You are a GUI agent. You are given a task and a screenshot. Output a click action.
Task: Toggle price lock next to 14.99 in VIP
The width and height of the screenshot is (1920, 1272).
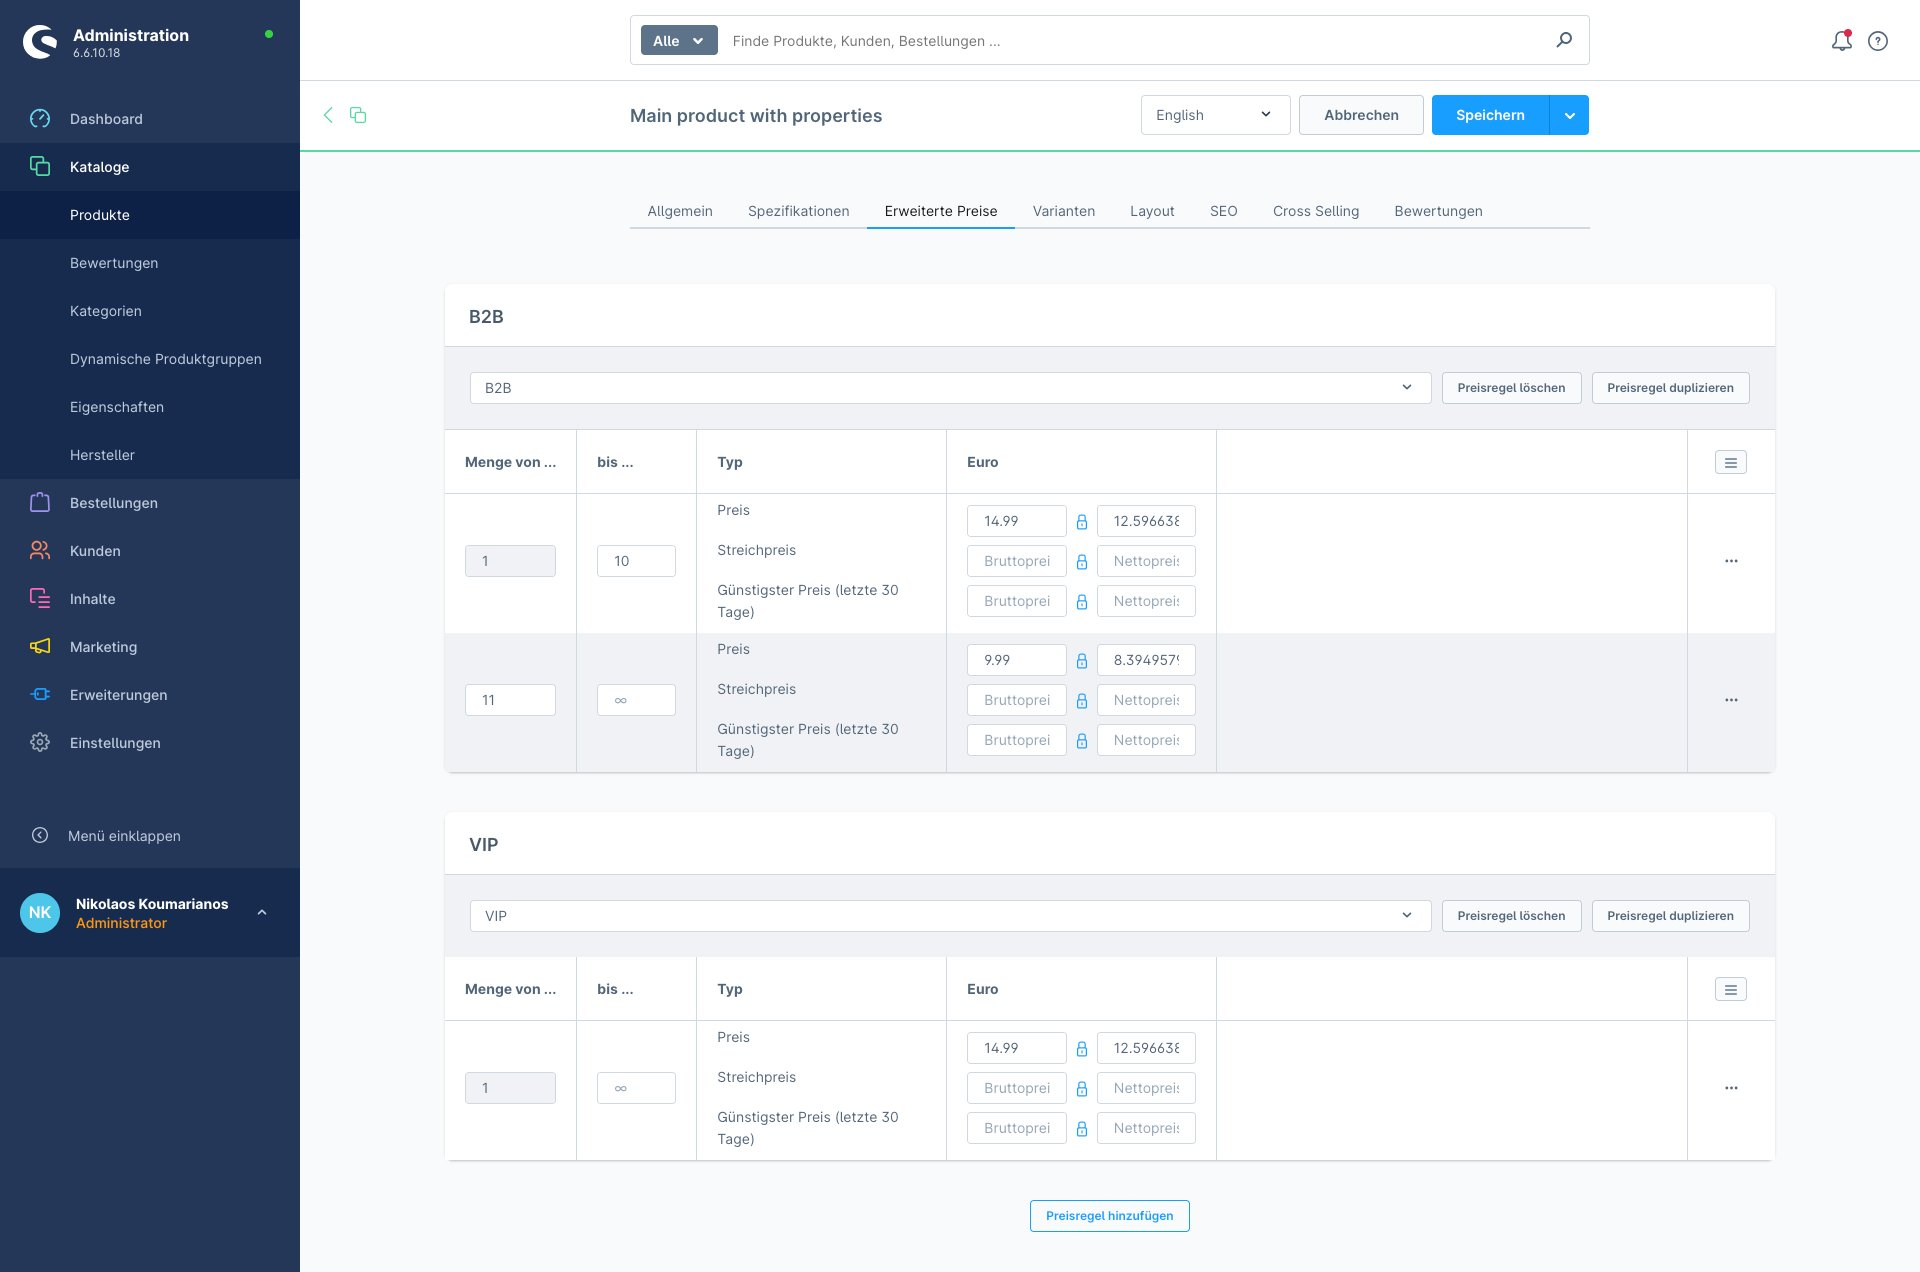click(x=1082, y=1049)
